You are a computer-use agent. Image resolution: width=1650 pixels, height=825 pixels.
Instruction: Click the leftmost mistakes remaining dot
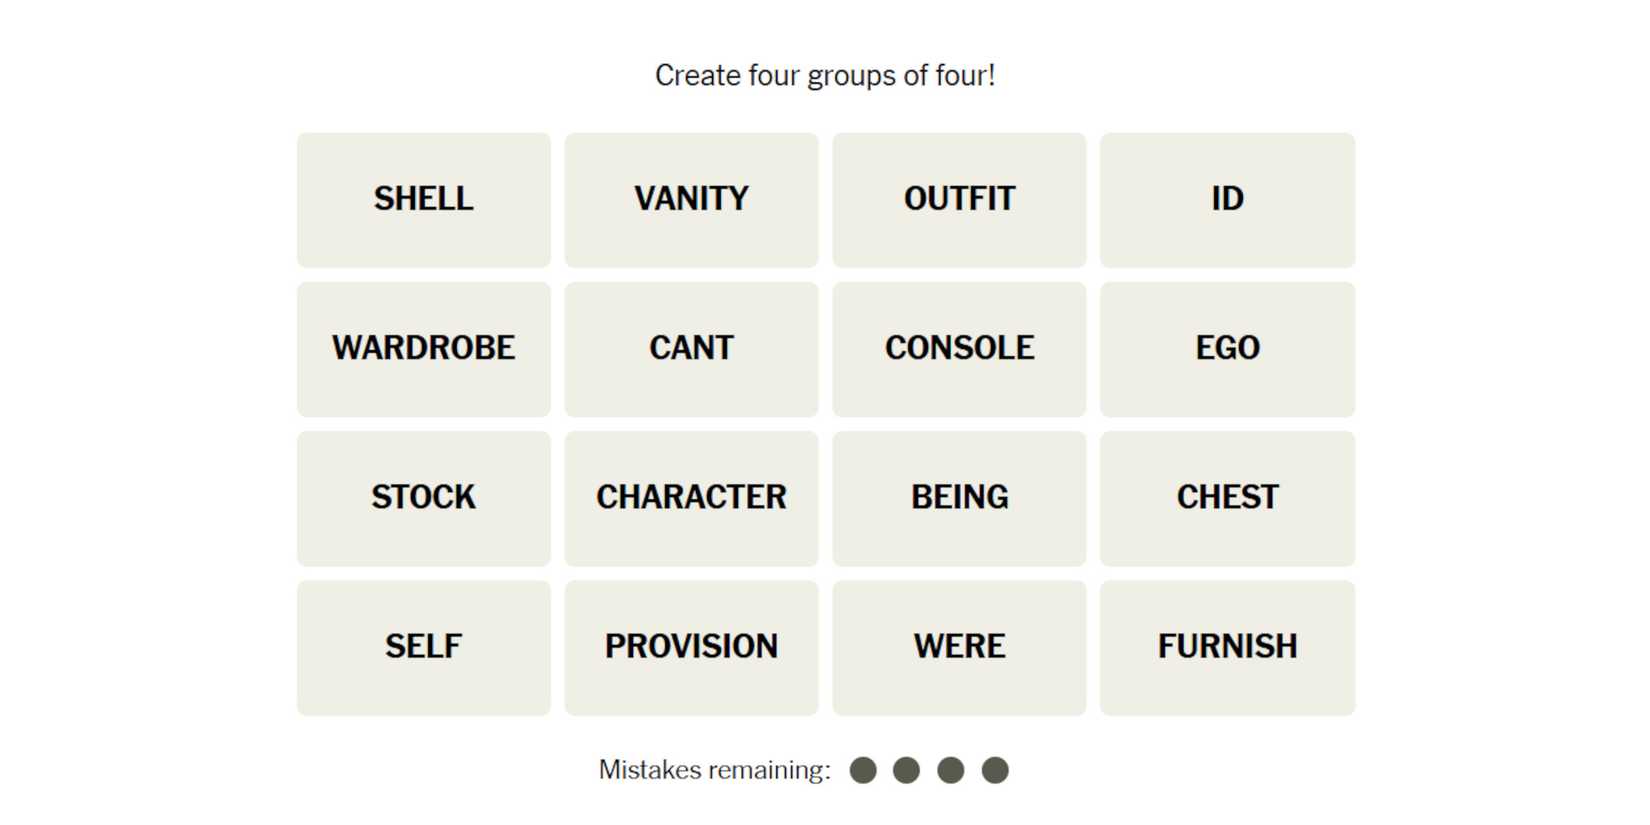coord(863,770)
